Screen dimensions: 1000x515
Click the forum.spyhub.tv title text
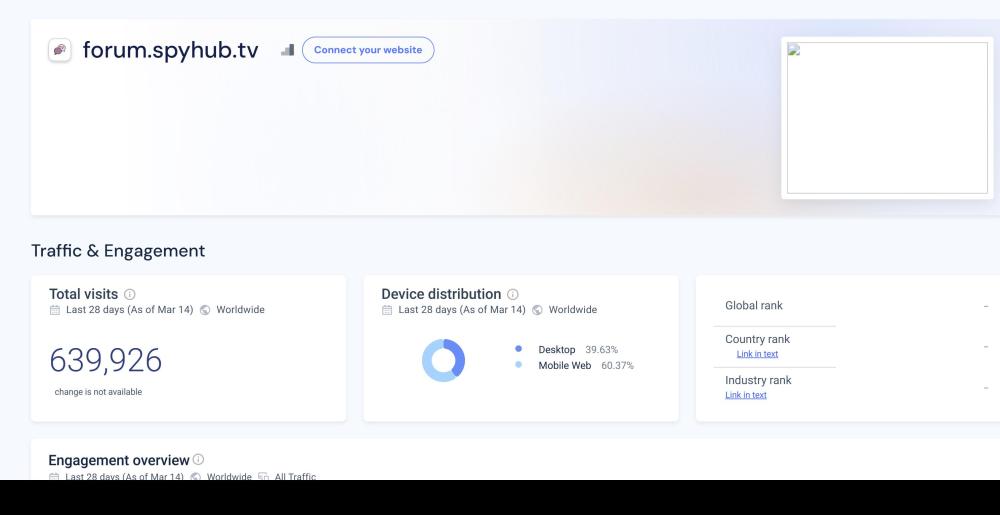[x=170, y=50]
